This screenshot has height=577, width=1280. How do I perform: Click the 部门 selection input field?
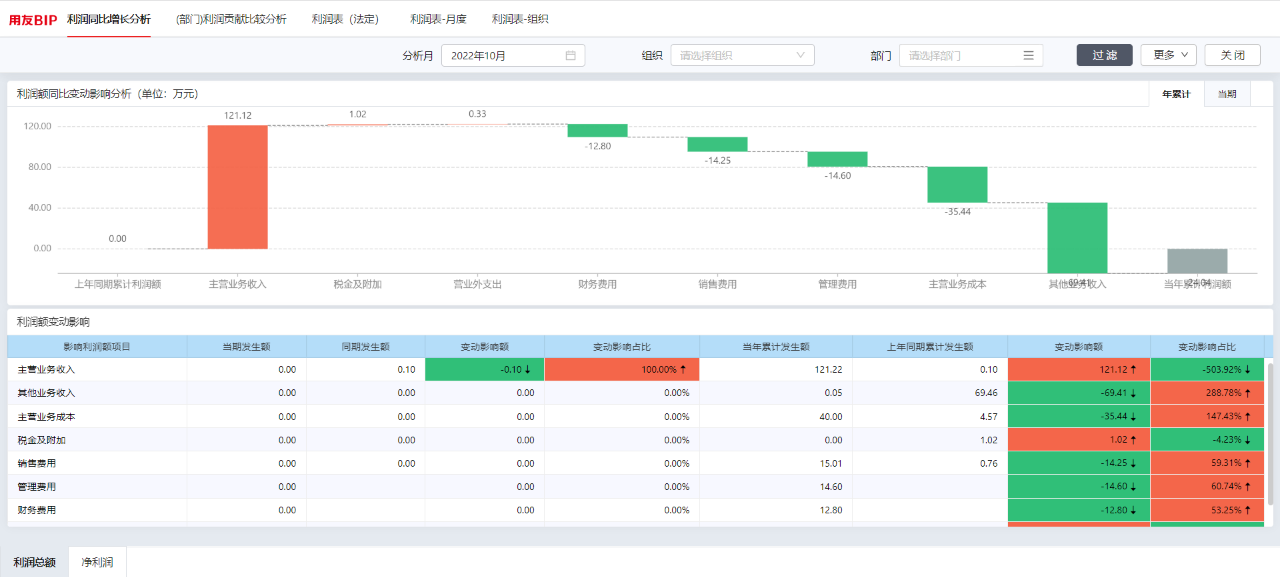coord(970,56)
